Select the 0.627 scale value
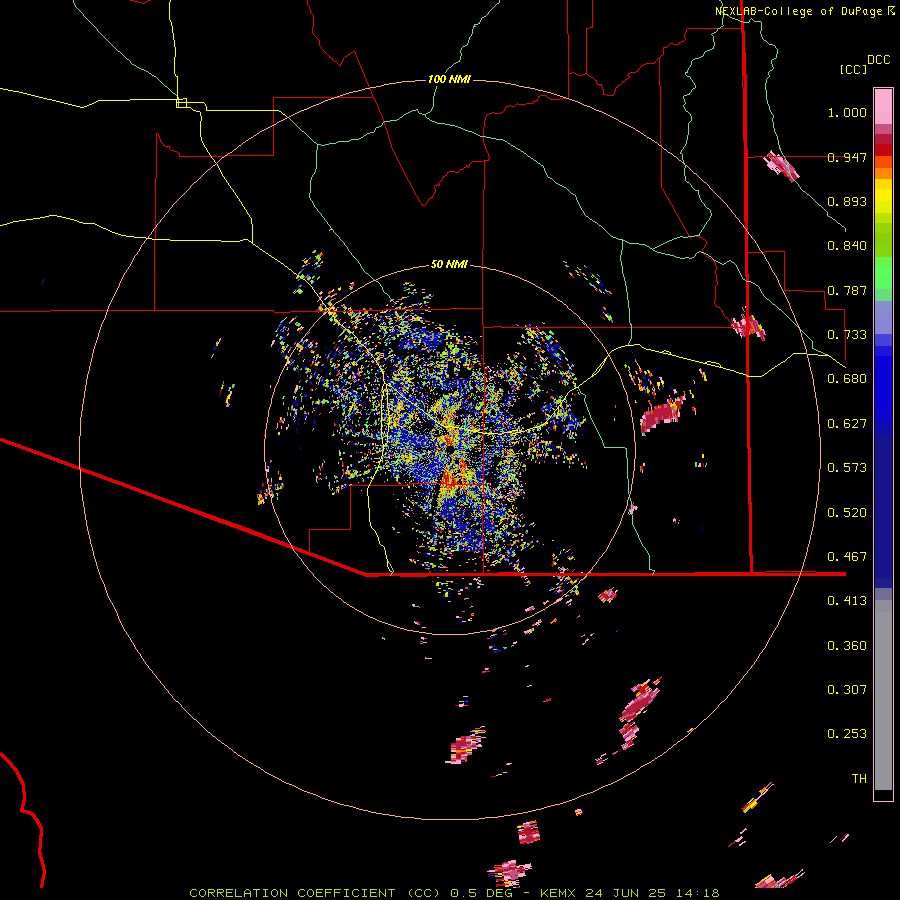 847,424
